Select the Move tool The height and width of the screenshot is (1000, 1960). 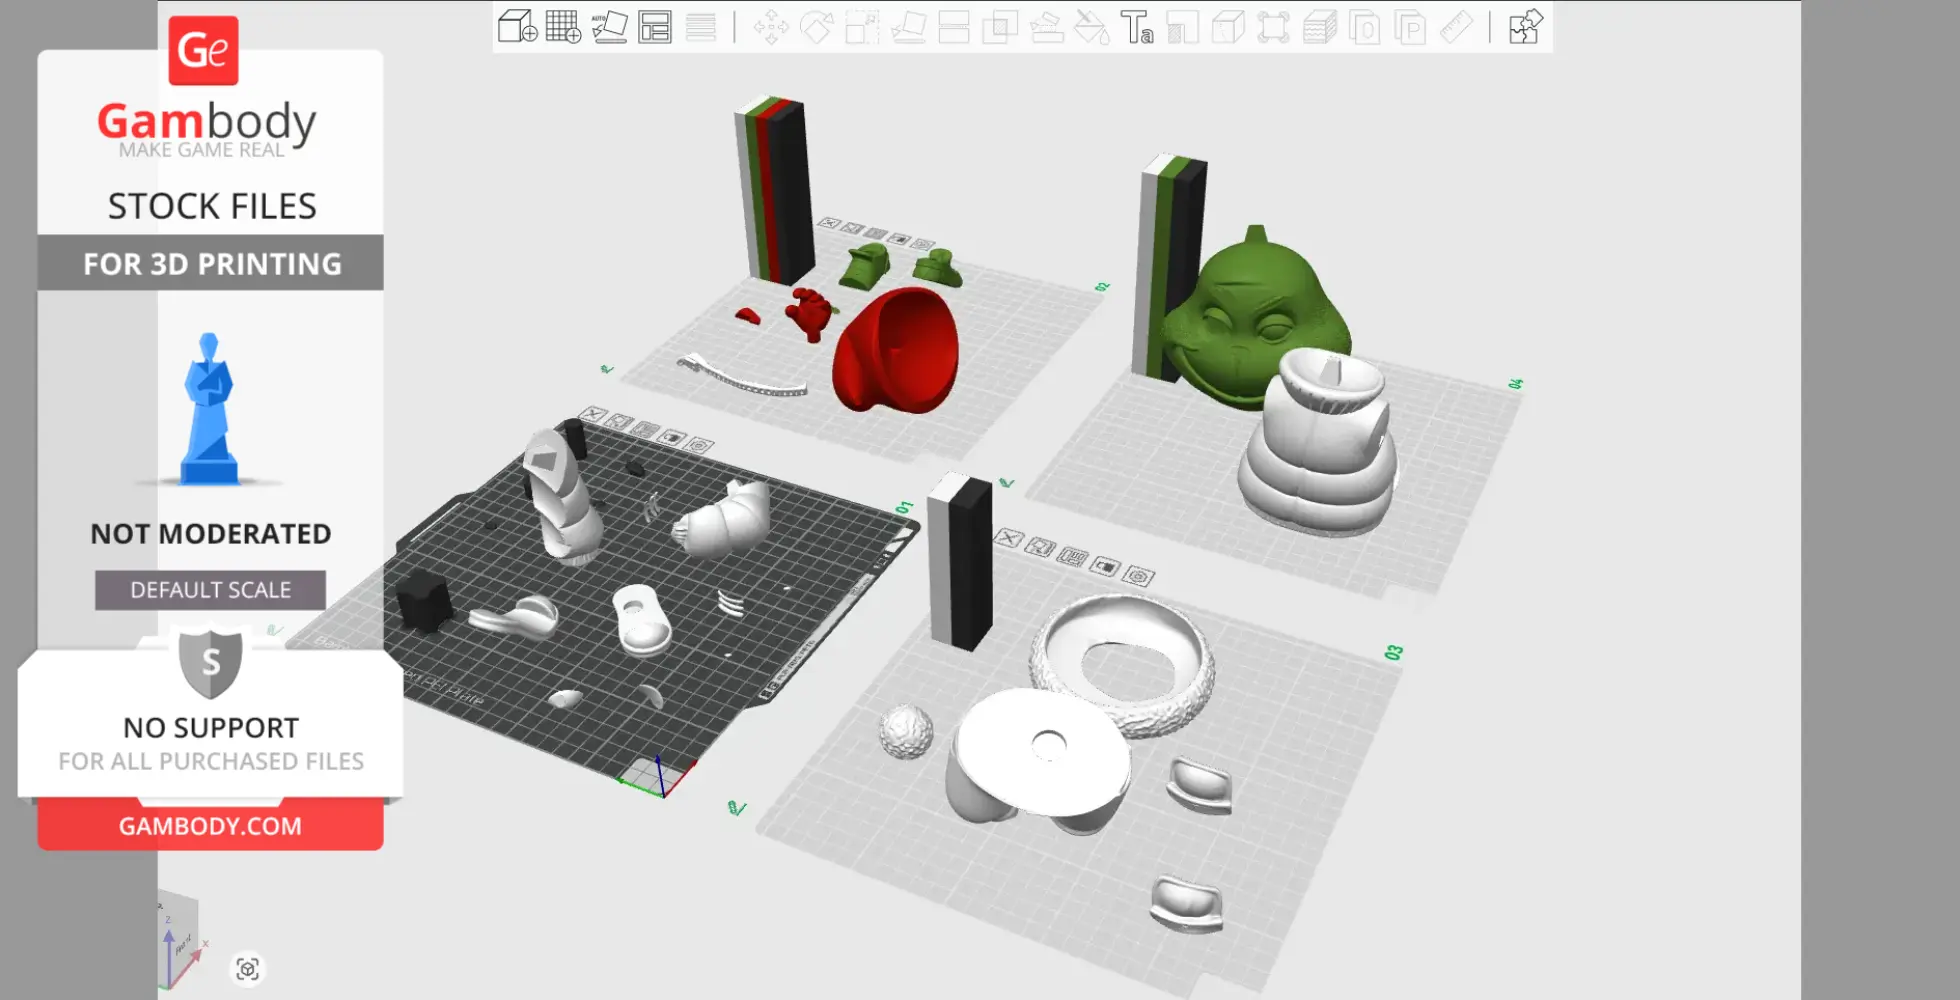[771, 27]
